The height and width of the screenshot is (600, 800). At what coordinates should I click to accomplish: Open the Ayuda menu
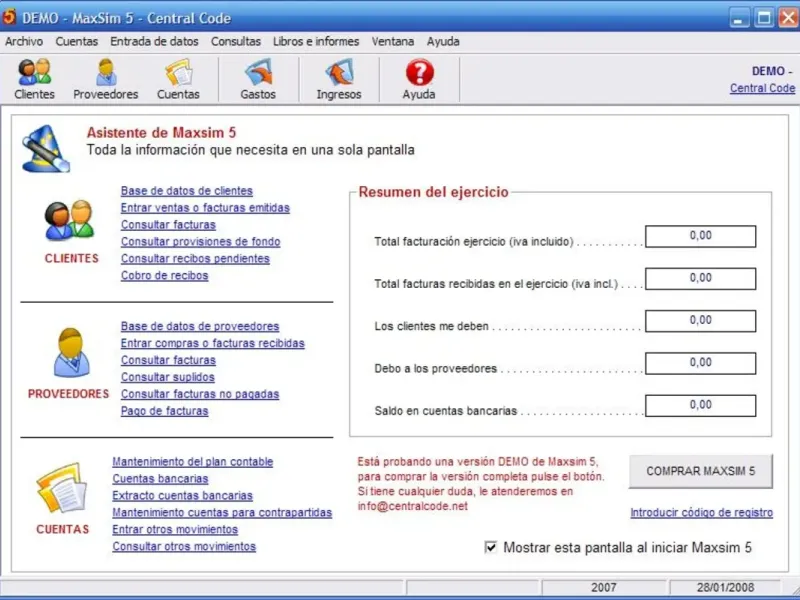click(x=443, y=41)
